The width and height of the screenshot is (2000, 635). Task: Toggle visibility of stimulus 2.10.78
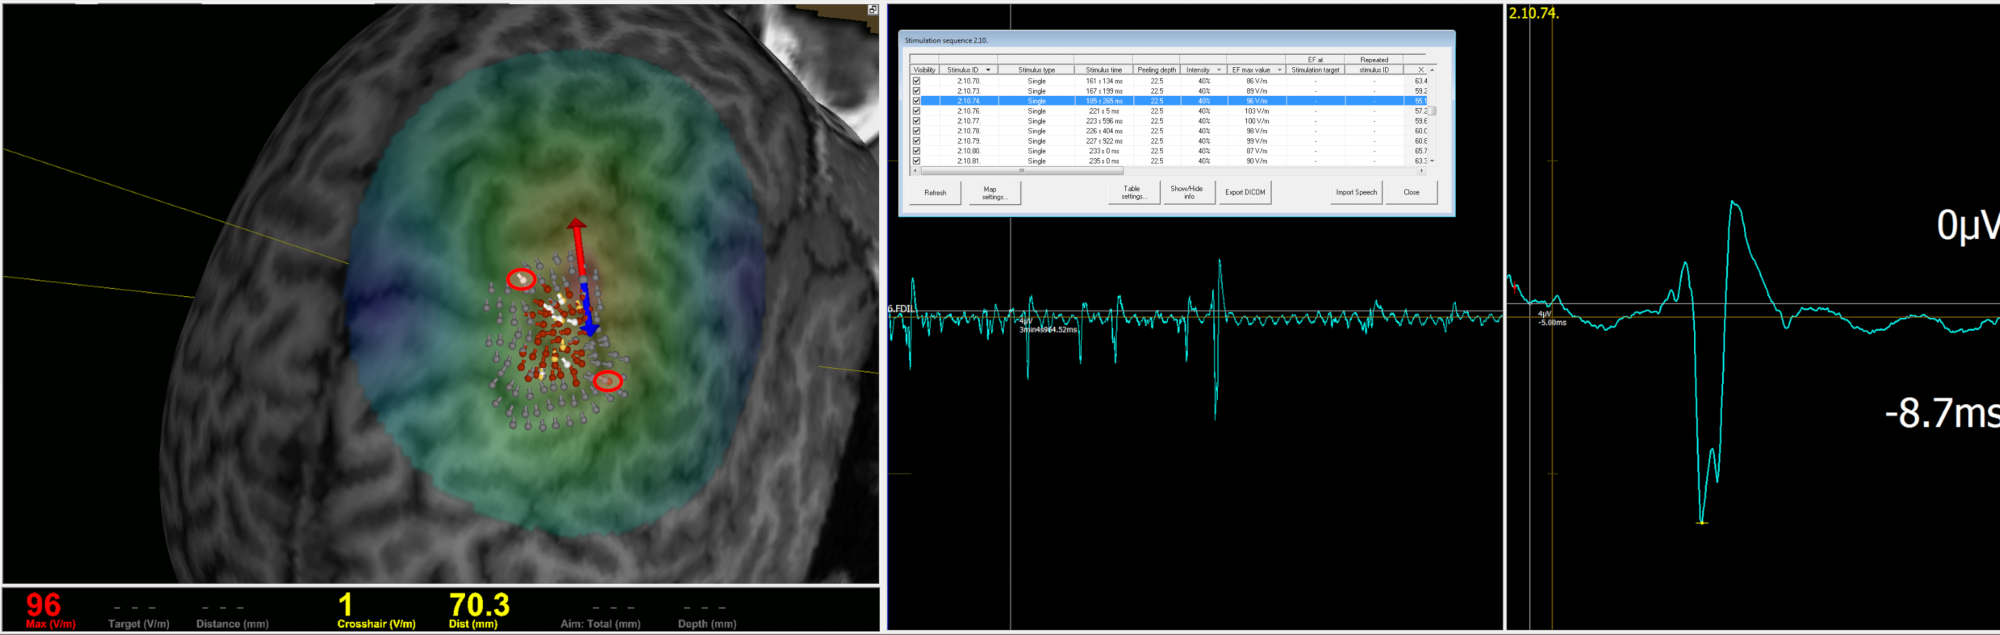tap(916, 131)
